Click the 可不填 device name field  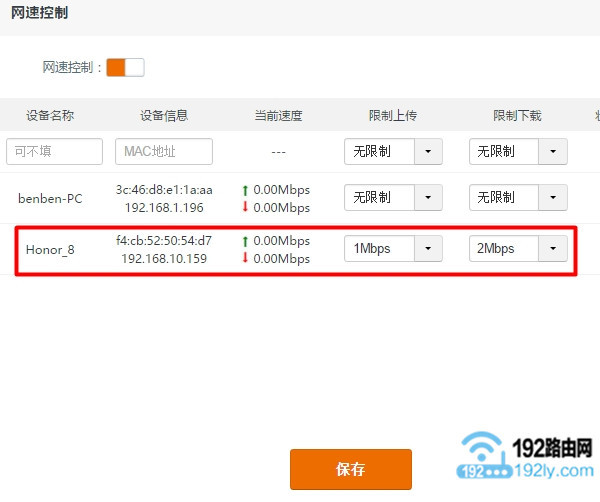click(54, 151)
